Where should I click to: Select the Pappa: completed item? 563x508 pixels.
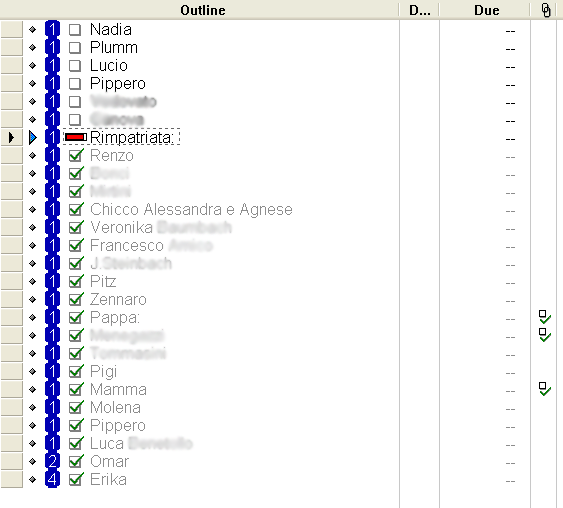(x=115, y=317)
